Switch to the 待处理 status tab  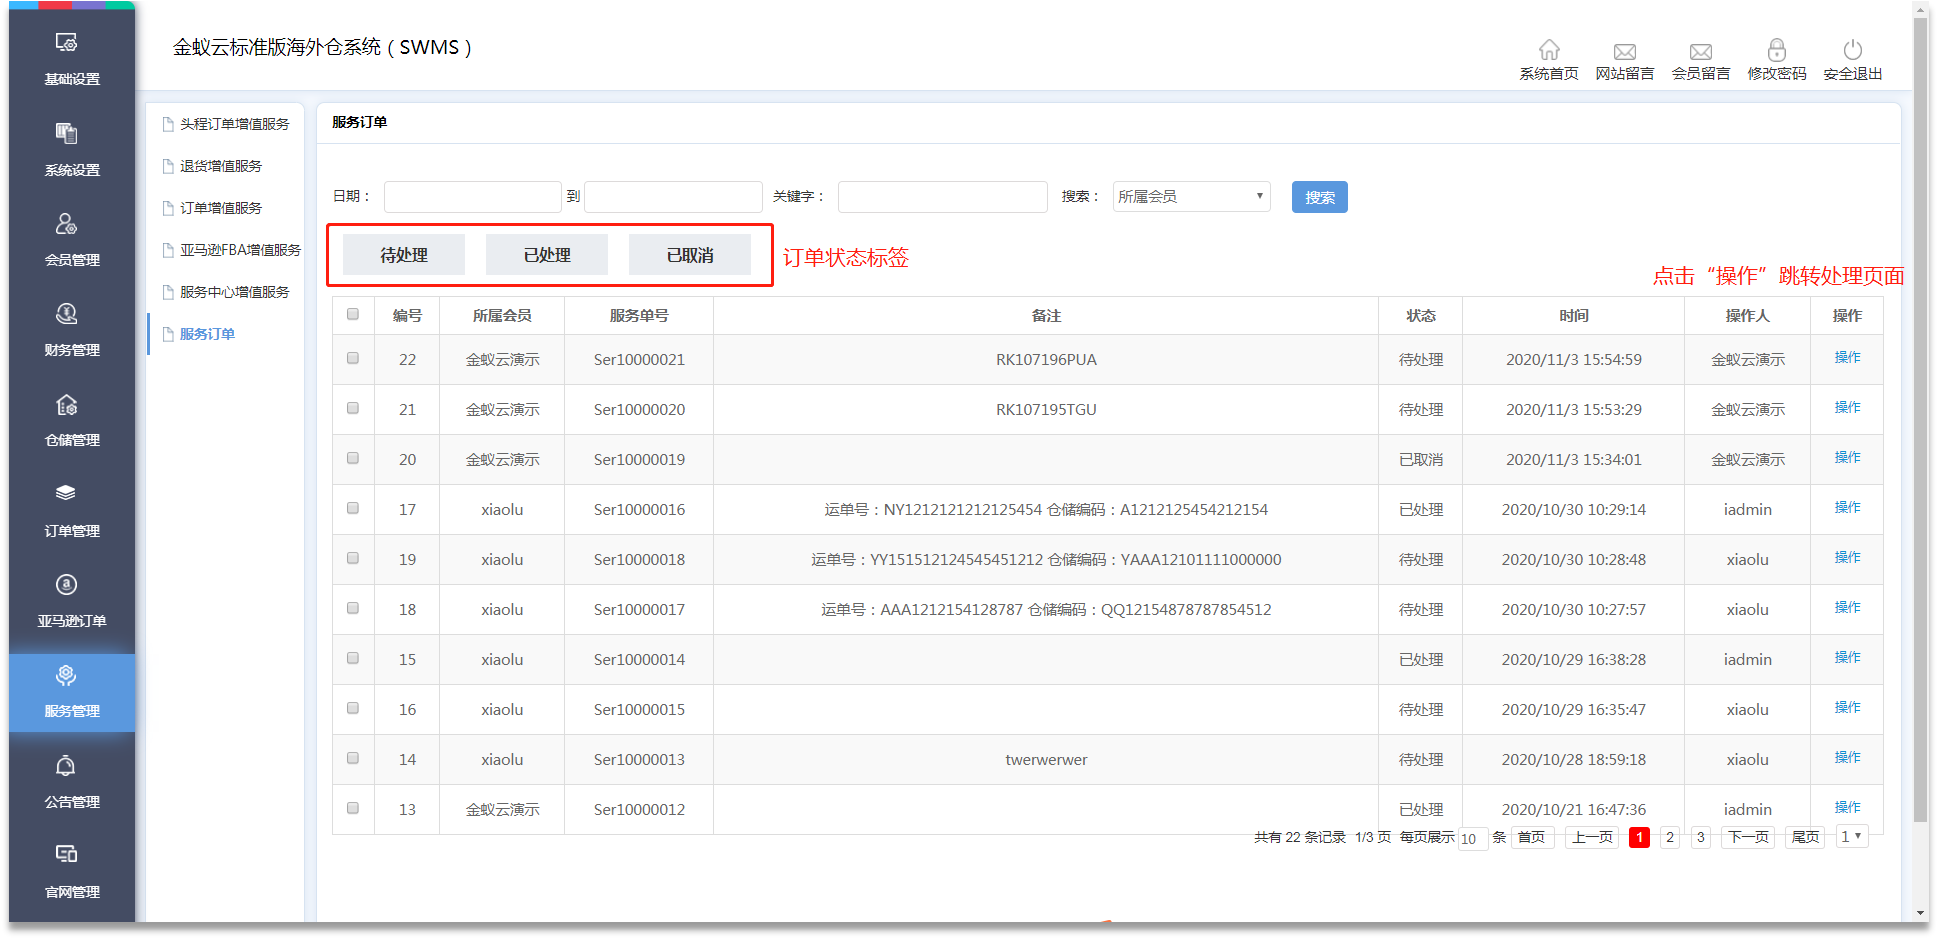click(x=404, y=255)
